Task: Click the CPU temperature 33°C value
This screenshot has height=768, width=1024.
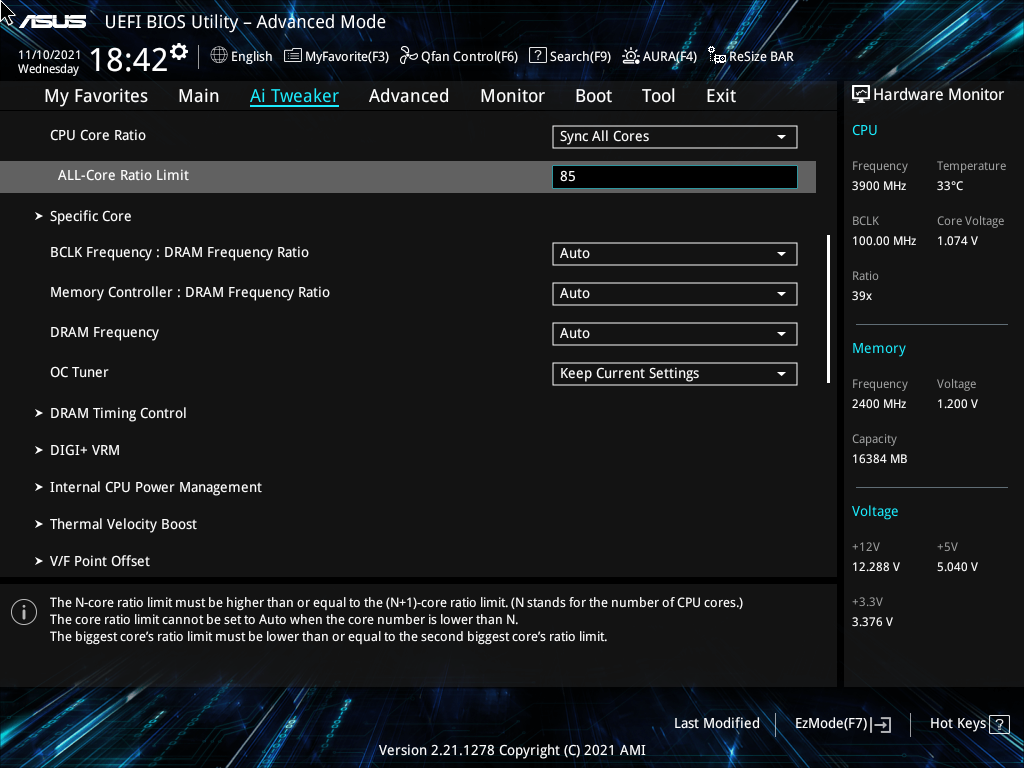Action: 950,186
